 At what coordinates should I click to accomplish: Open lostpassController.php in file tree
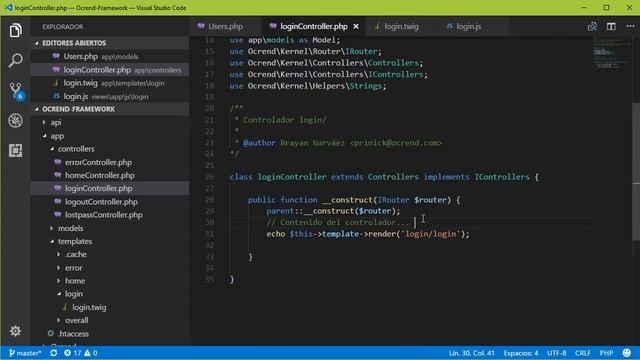(x=110, y=215)
